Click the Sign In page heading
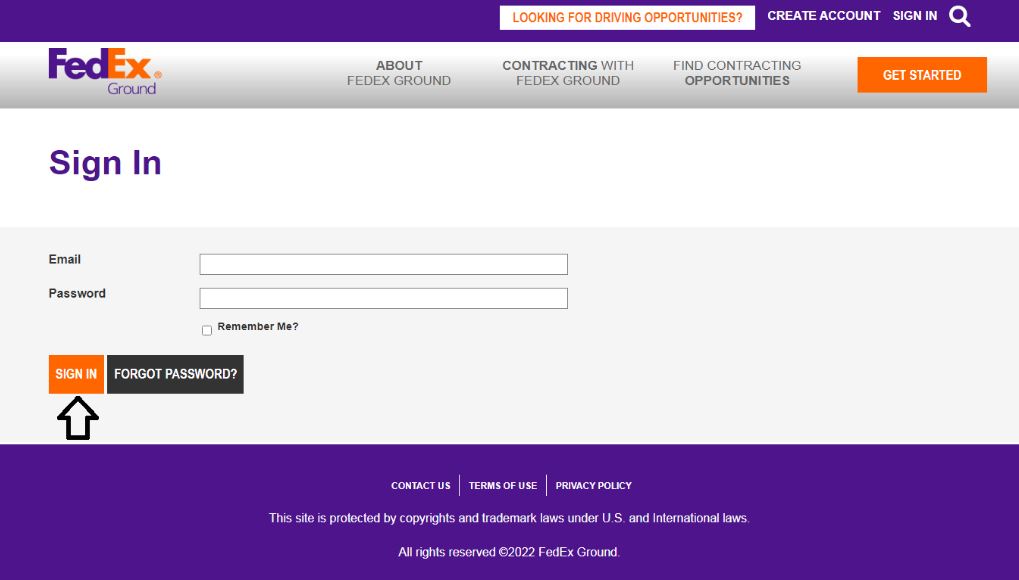This screenshot has height=580, width=1019. click(105, 163)
